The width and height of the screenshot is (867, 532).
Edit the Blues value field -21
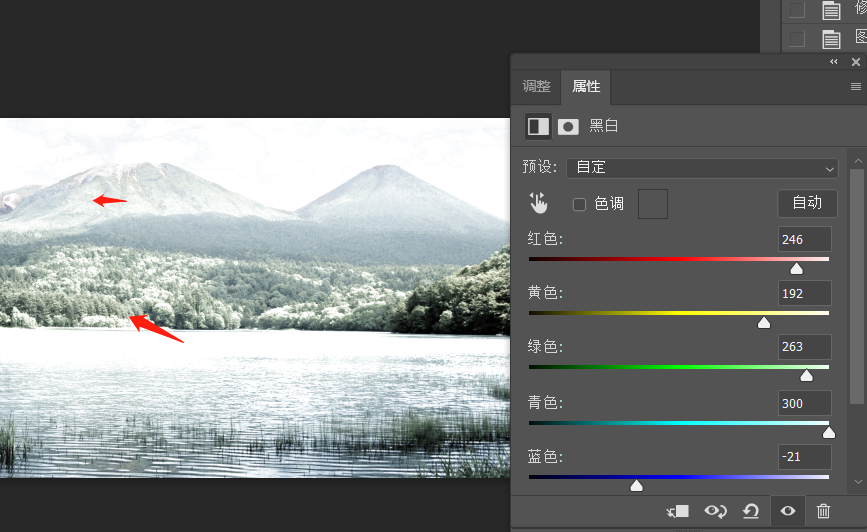click(x=805, y=457)
